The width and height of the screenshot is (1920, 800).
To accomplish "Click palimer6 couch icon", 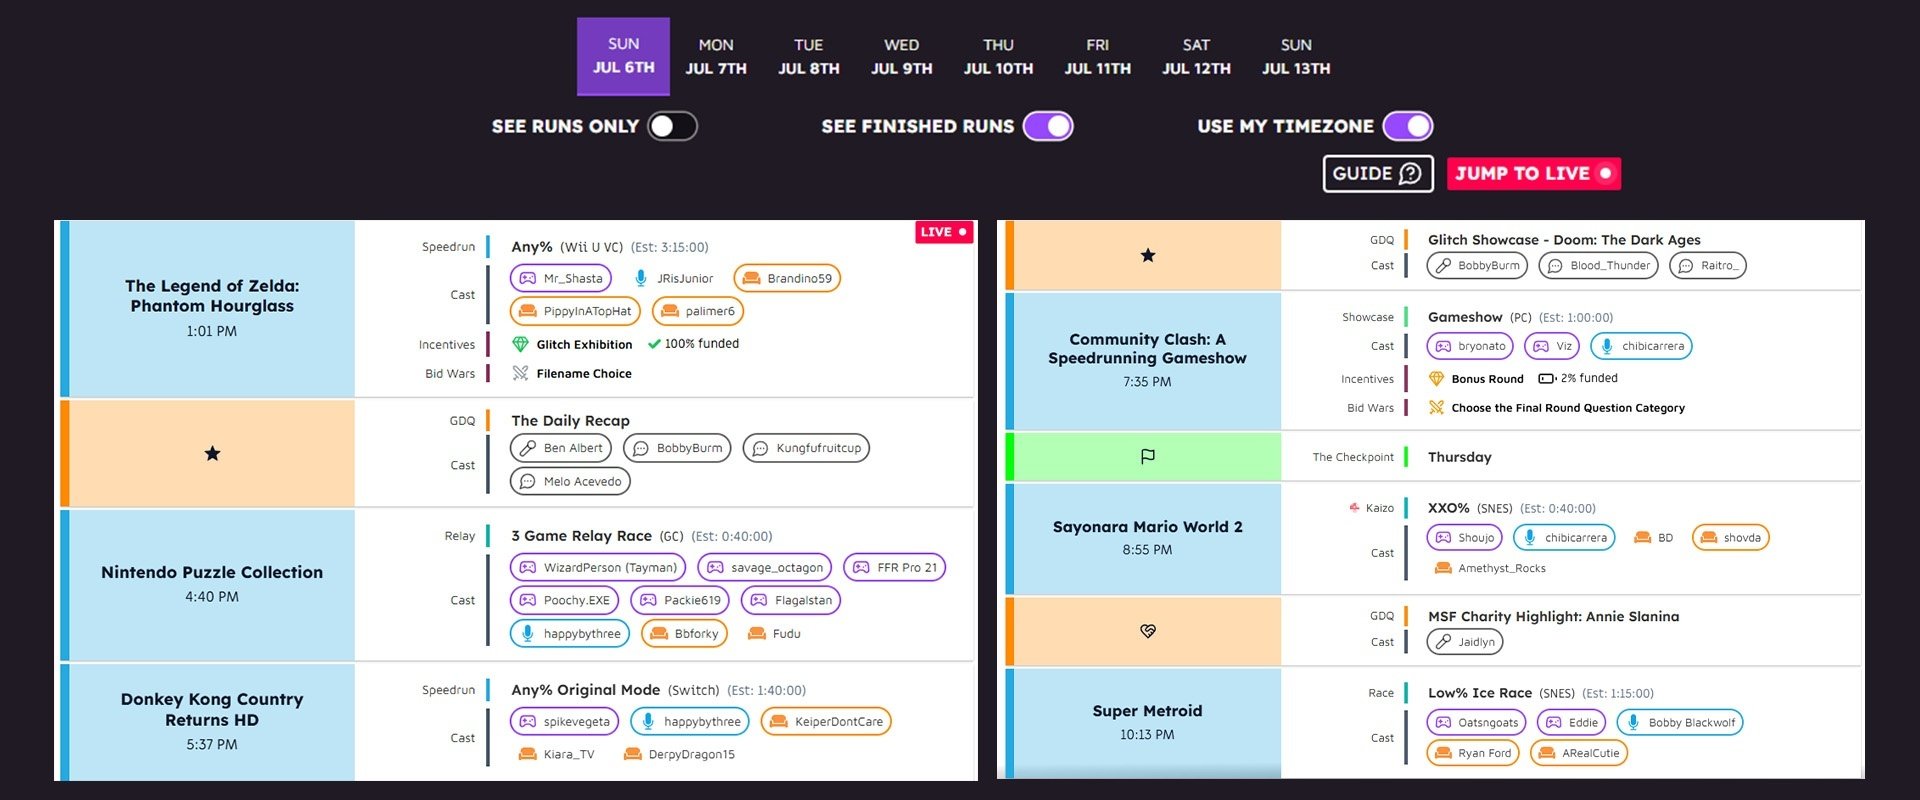I will [670, 311].
